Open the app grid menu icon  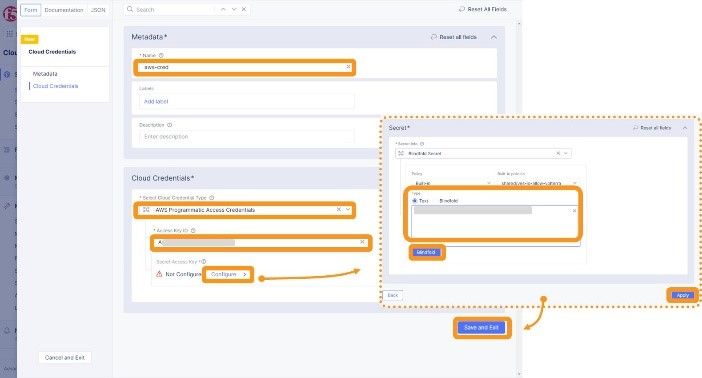point(9,34)
